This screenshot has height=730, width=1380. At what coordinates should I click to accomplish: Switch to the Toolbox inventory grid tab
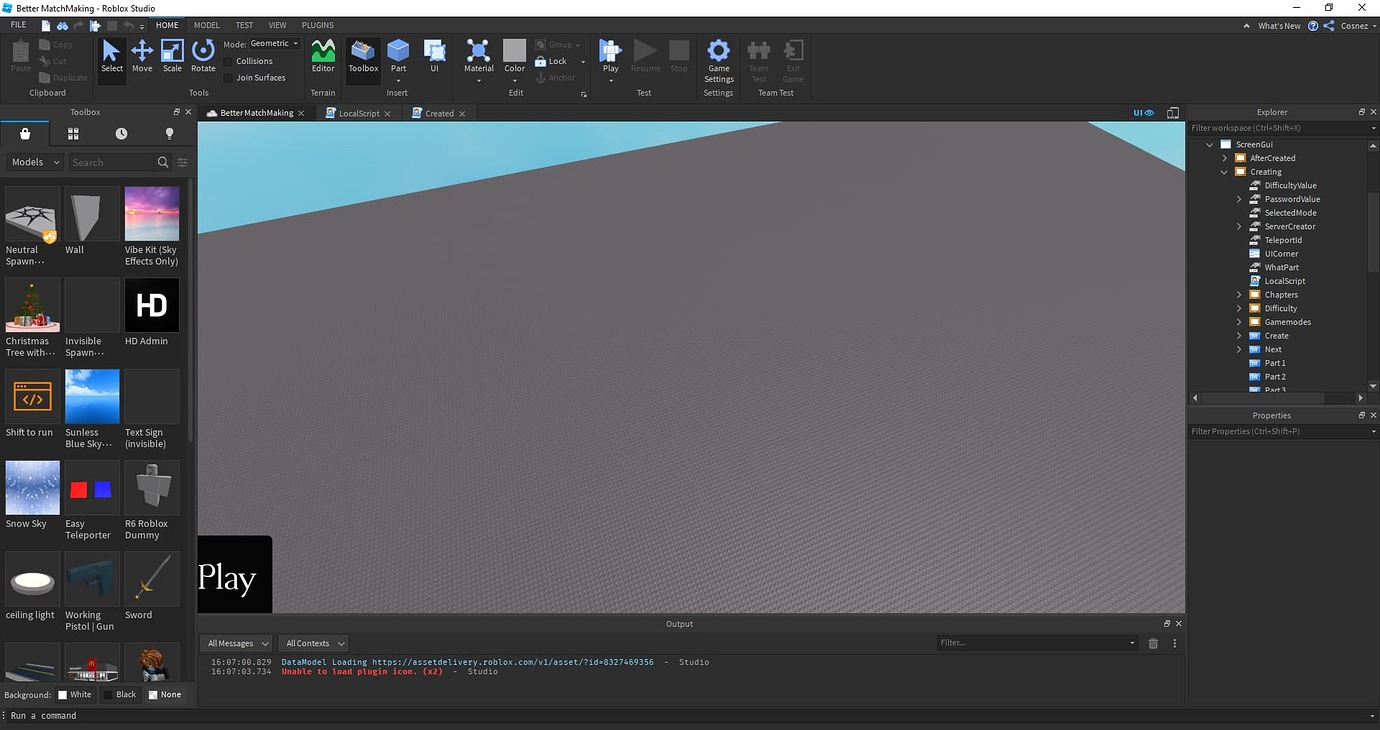tap(73, 134)
